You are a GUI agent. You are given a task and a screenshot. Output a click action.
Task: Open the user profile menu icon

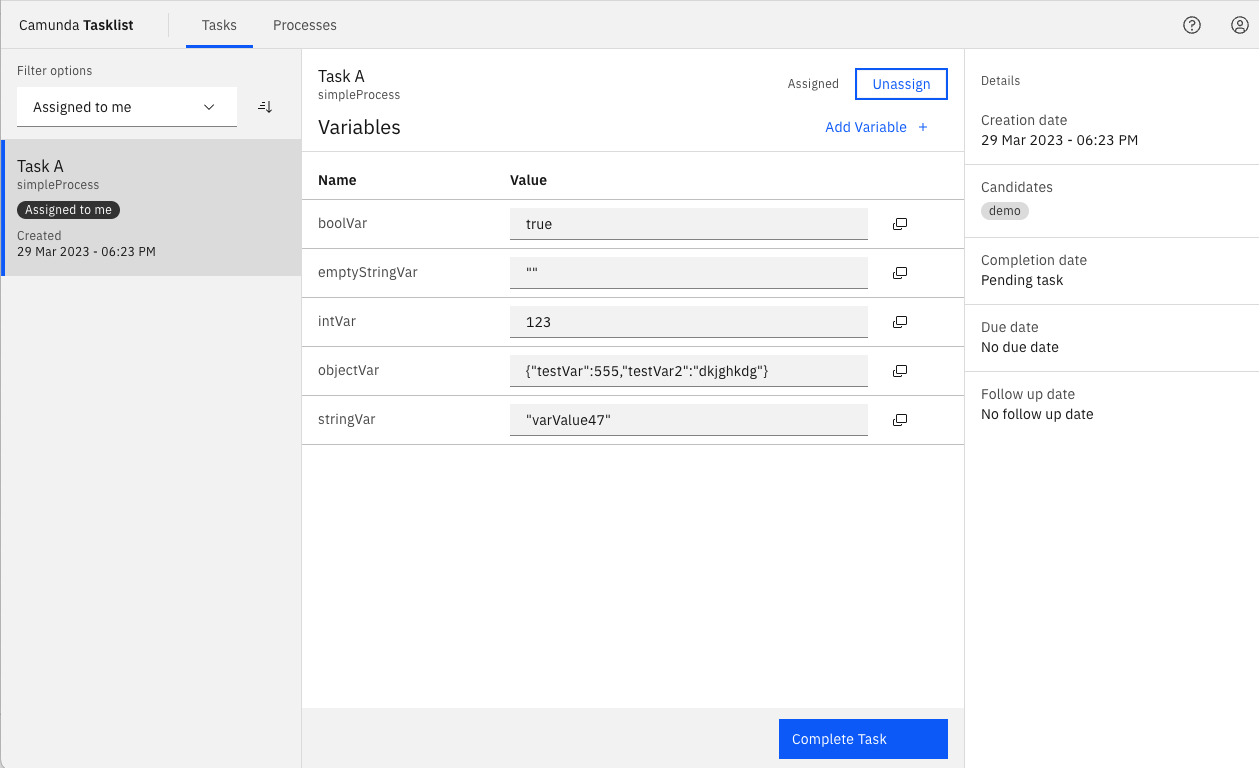(x=1239, y=25)
